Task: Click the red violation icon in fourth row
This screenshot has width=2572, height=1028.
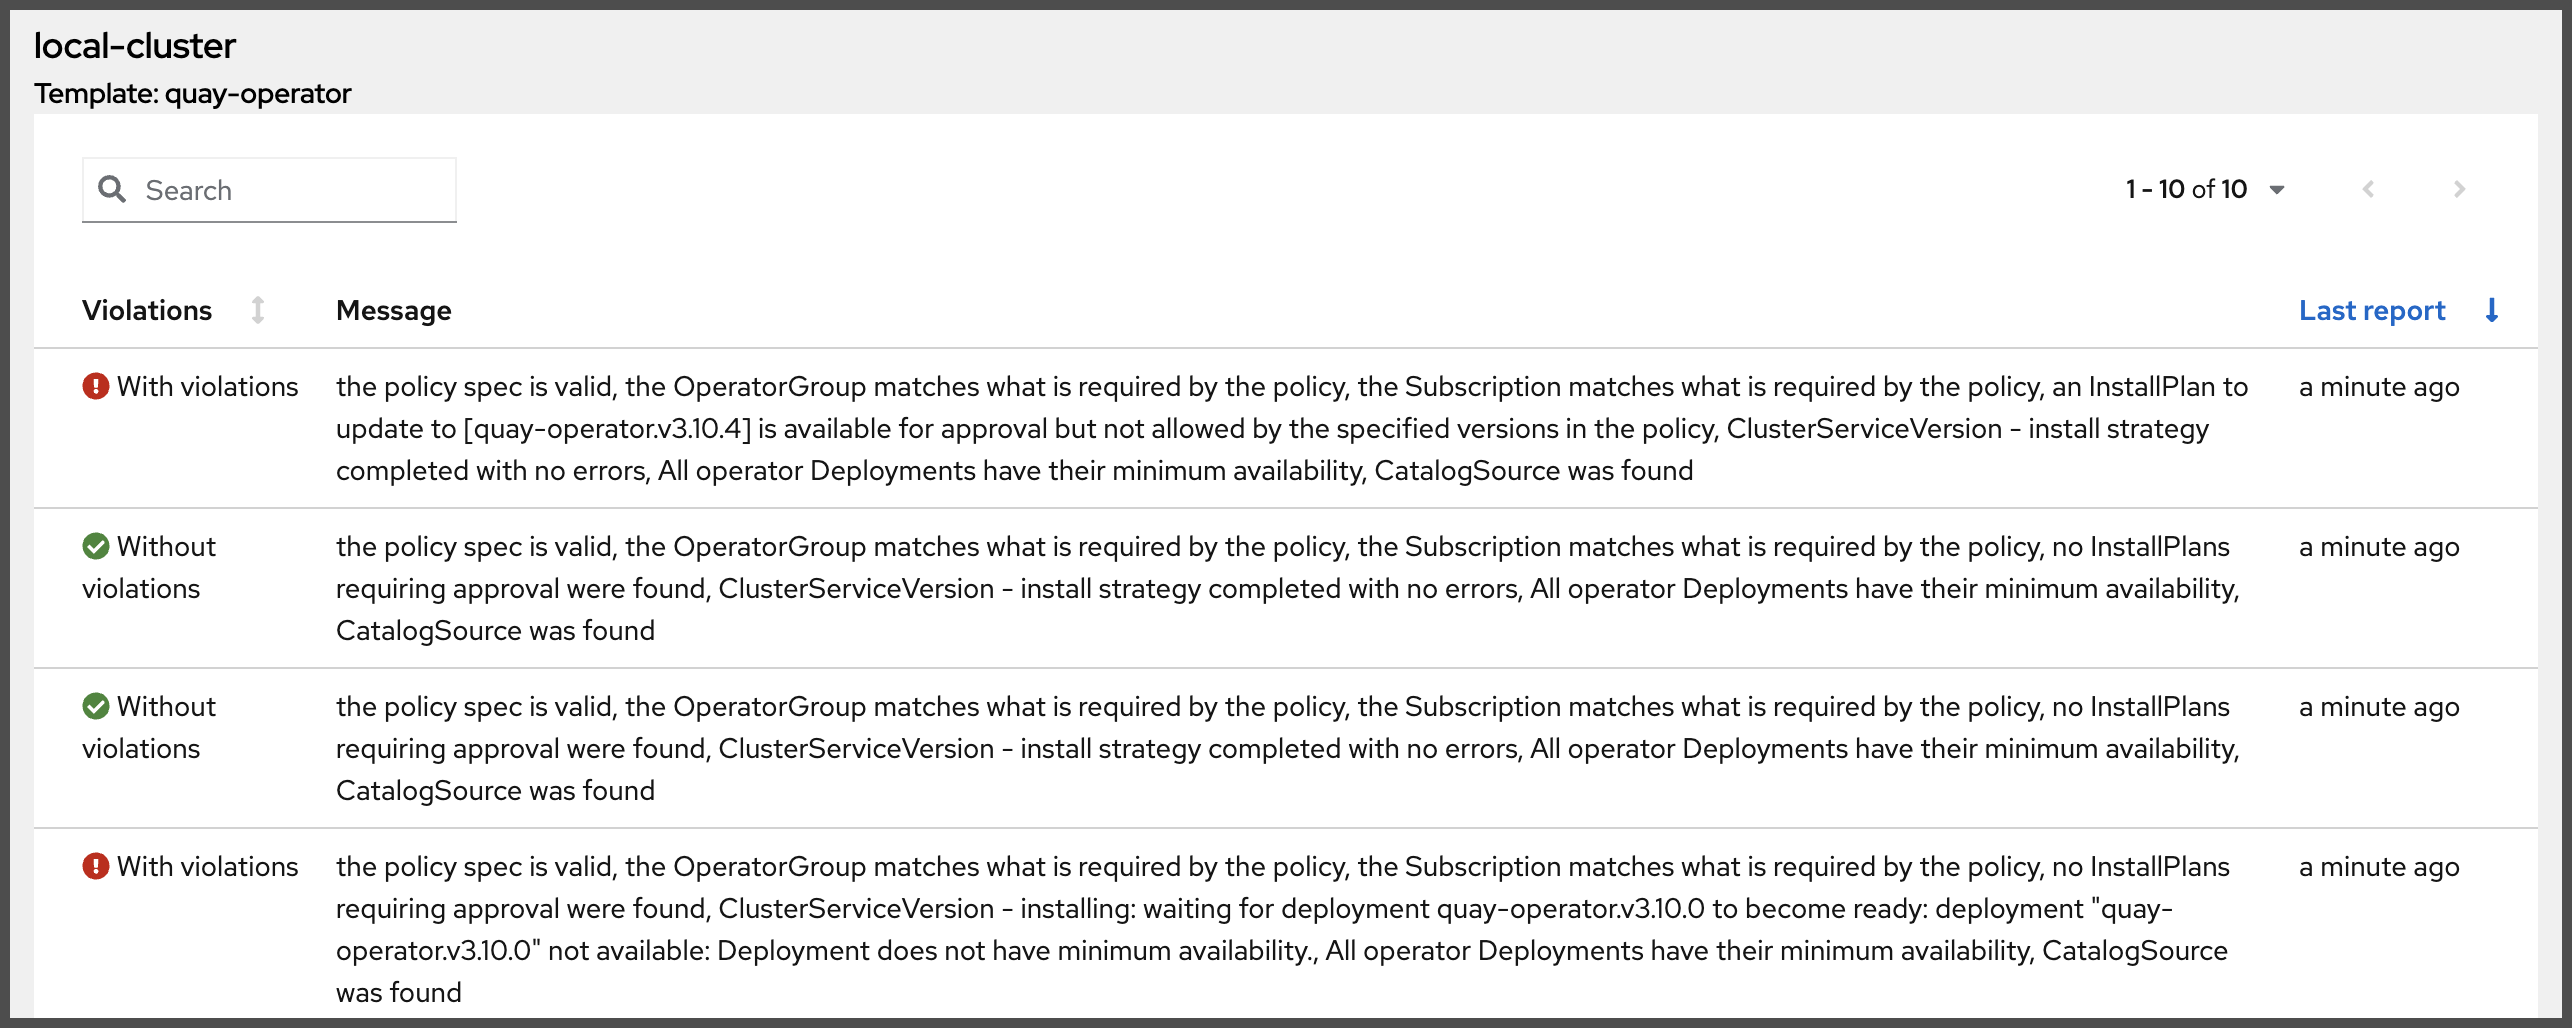Action: click(x=96, y=866)
